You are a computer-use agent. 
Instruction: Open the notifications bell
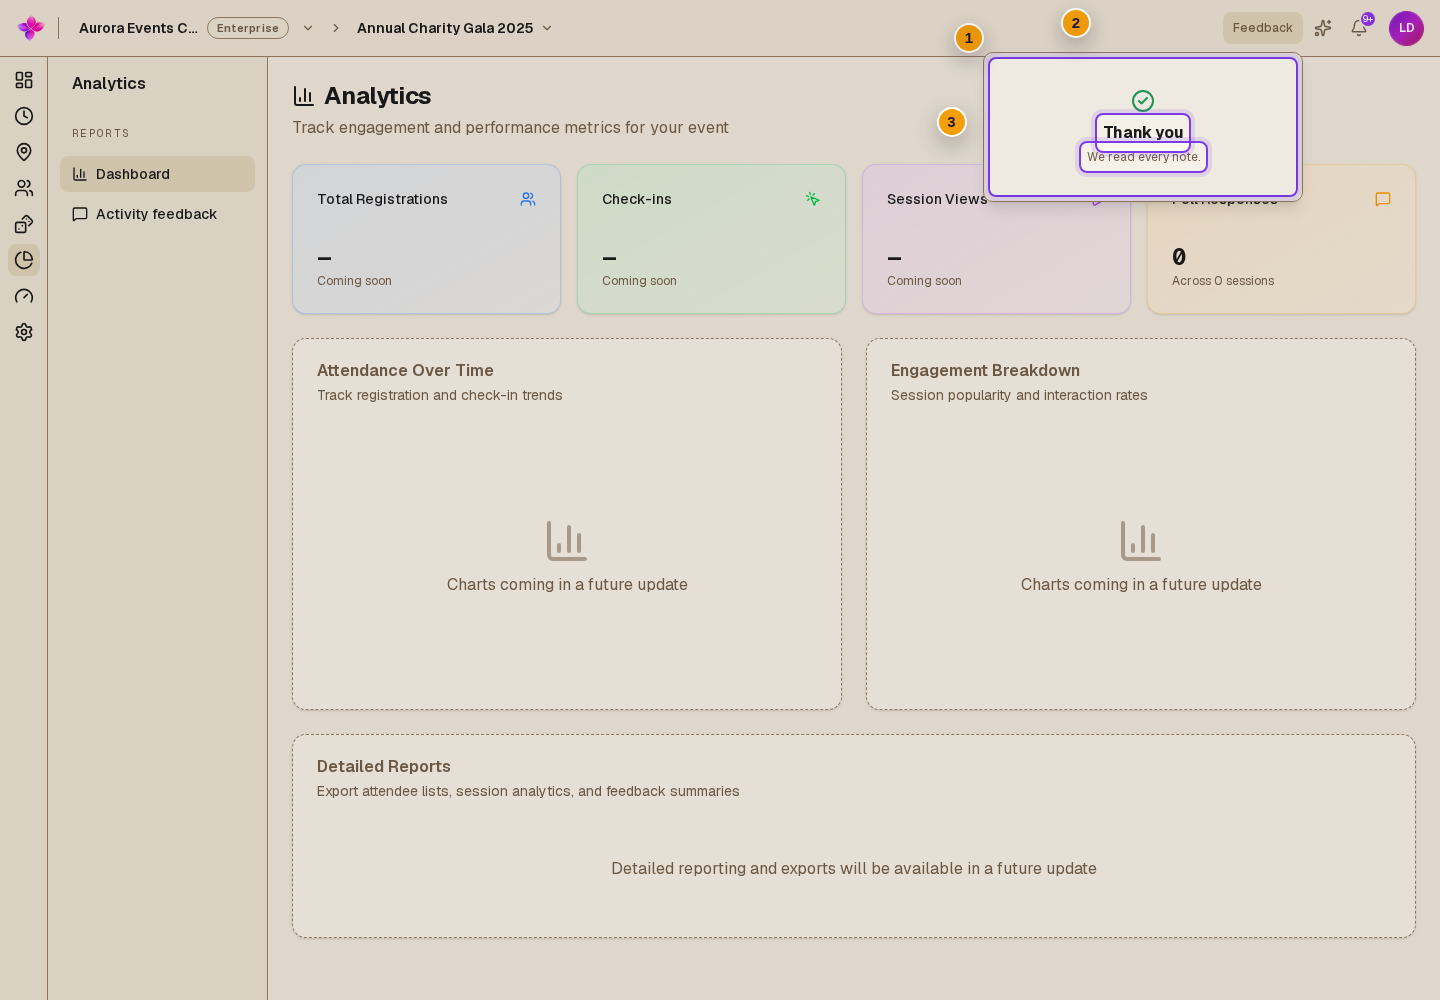[x=1359, y=28]
